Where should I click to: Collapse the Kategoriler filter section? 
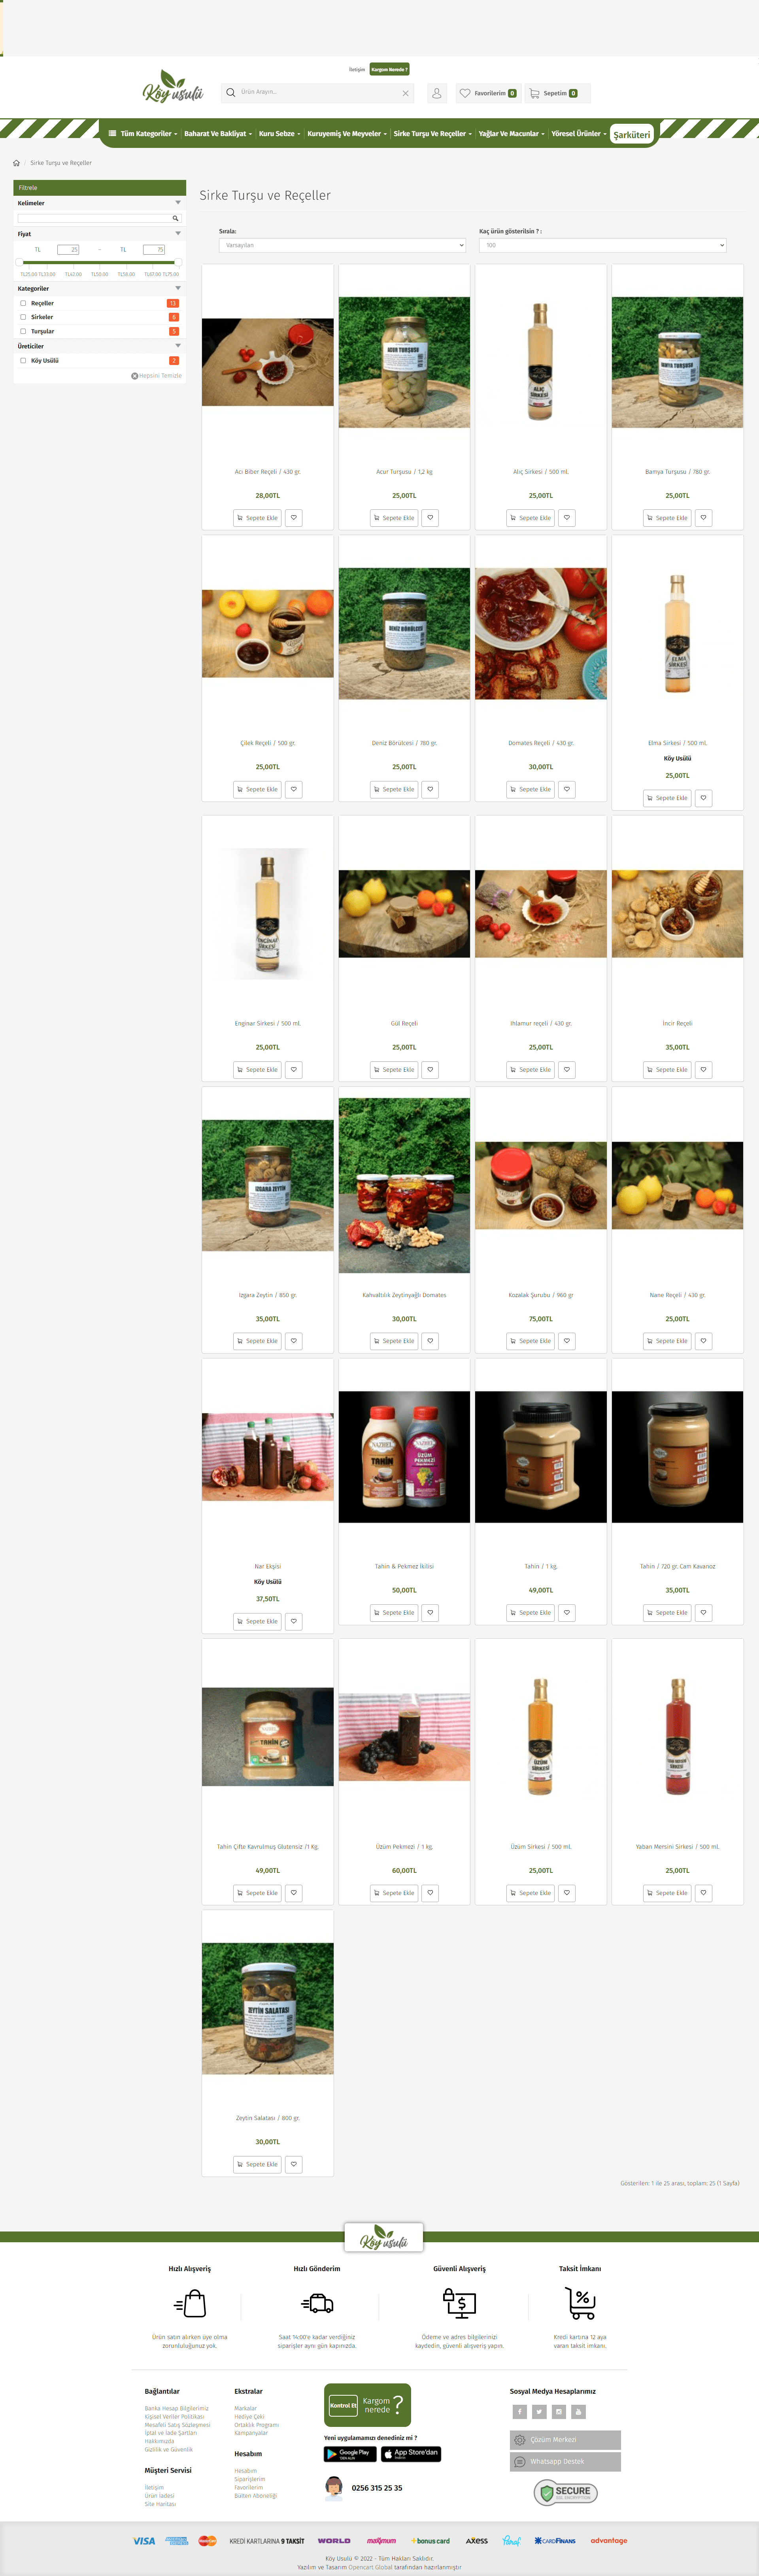point(178,288)
